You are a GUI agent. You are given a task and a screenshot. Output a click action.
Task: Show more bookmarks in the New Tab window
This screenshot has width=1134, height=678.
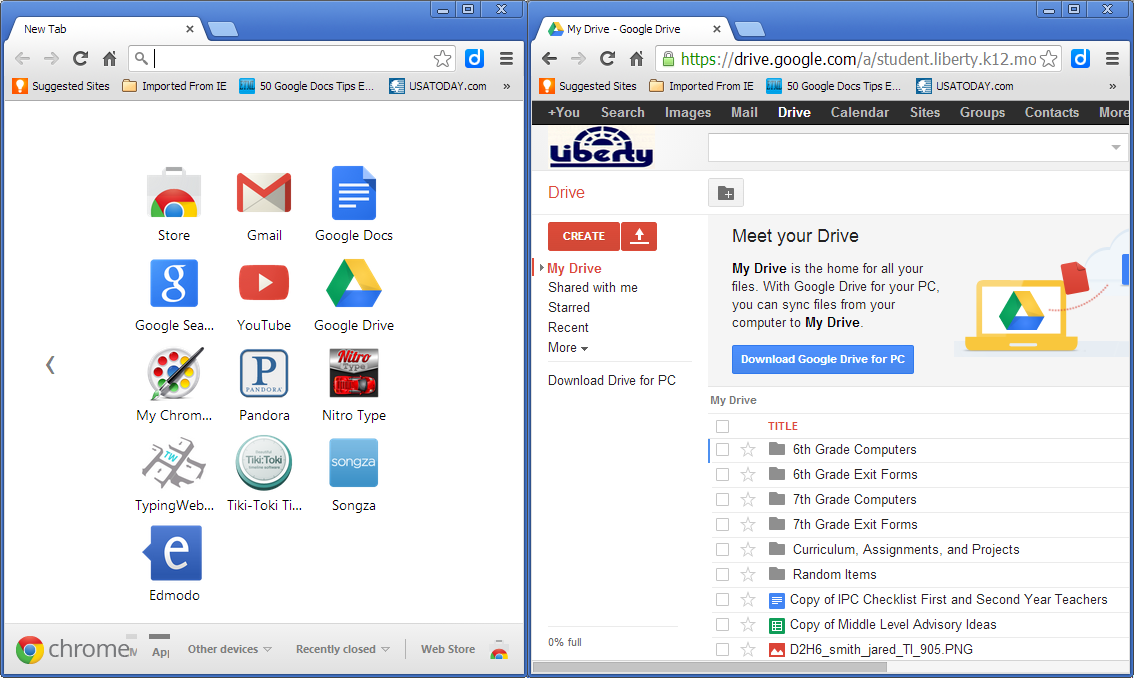[507, 86]
